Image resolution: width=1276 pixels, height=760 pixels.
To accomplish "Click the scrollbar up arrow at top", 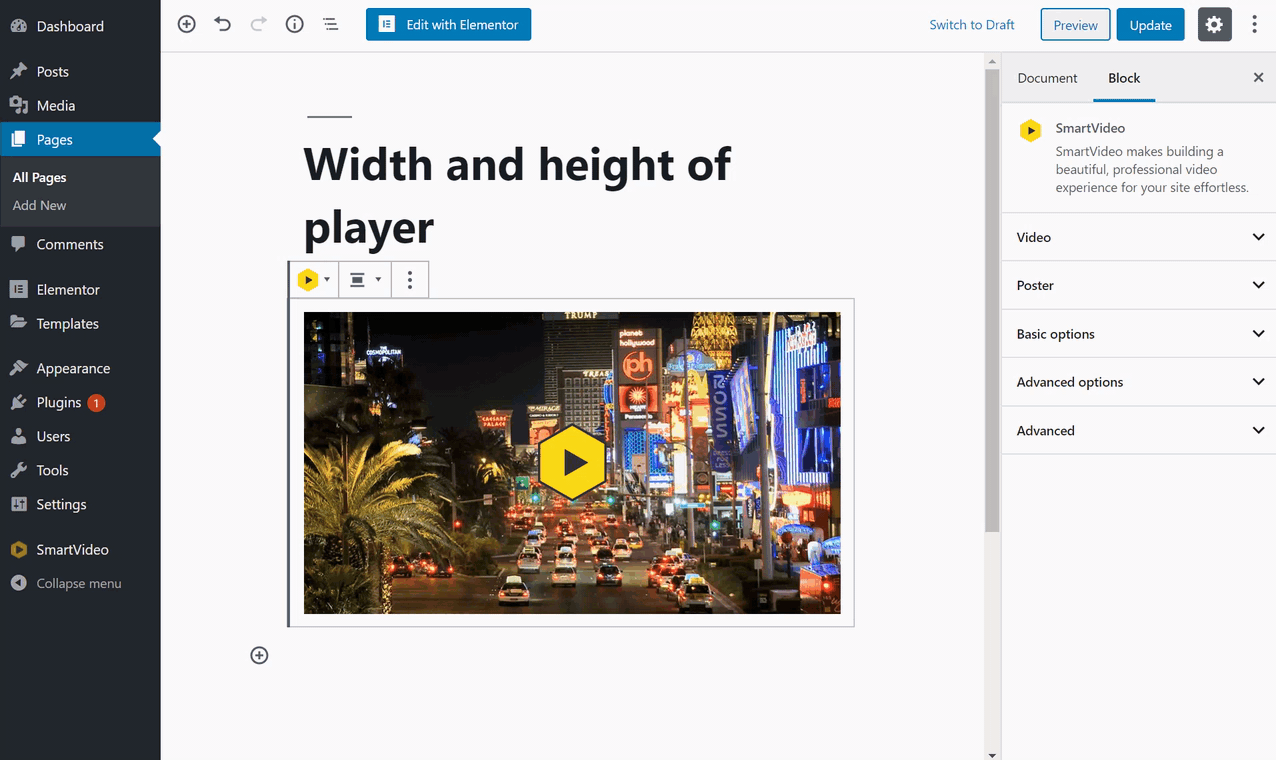I will coord(992,62).
